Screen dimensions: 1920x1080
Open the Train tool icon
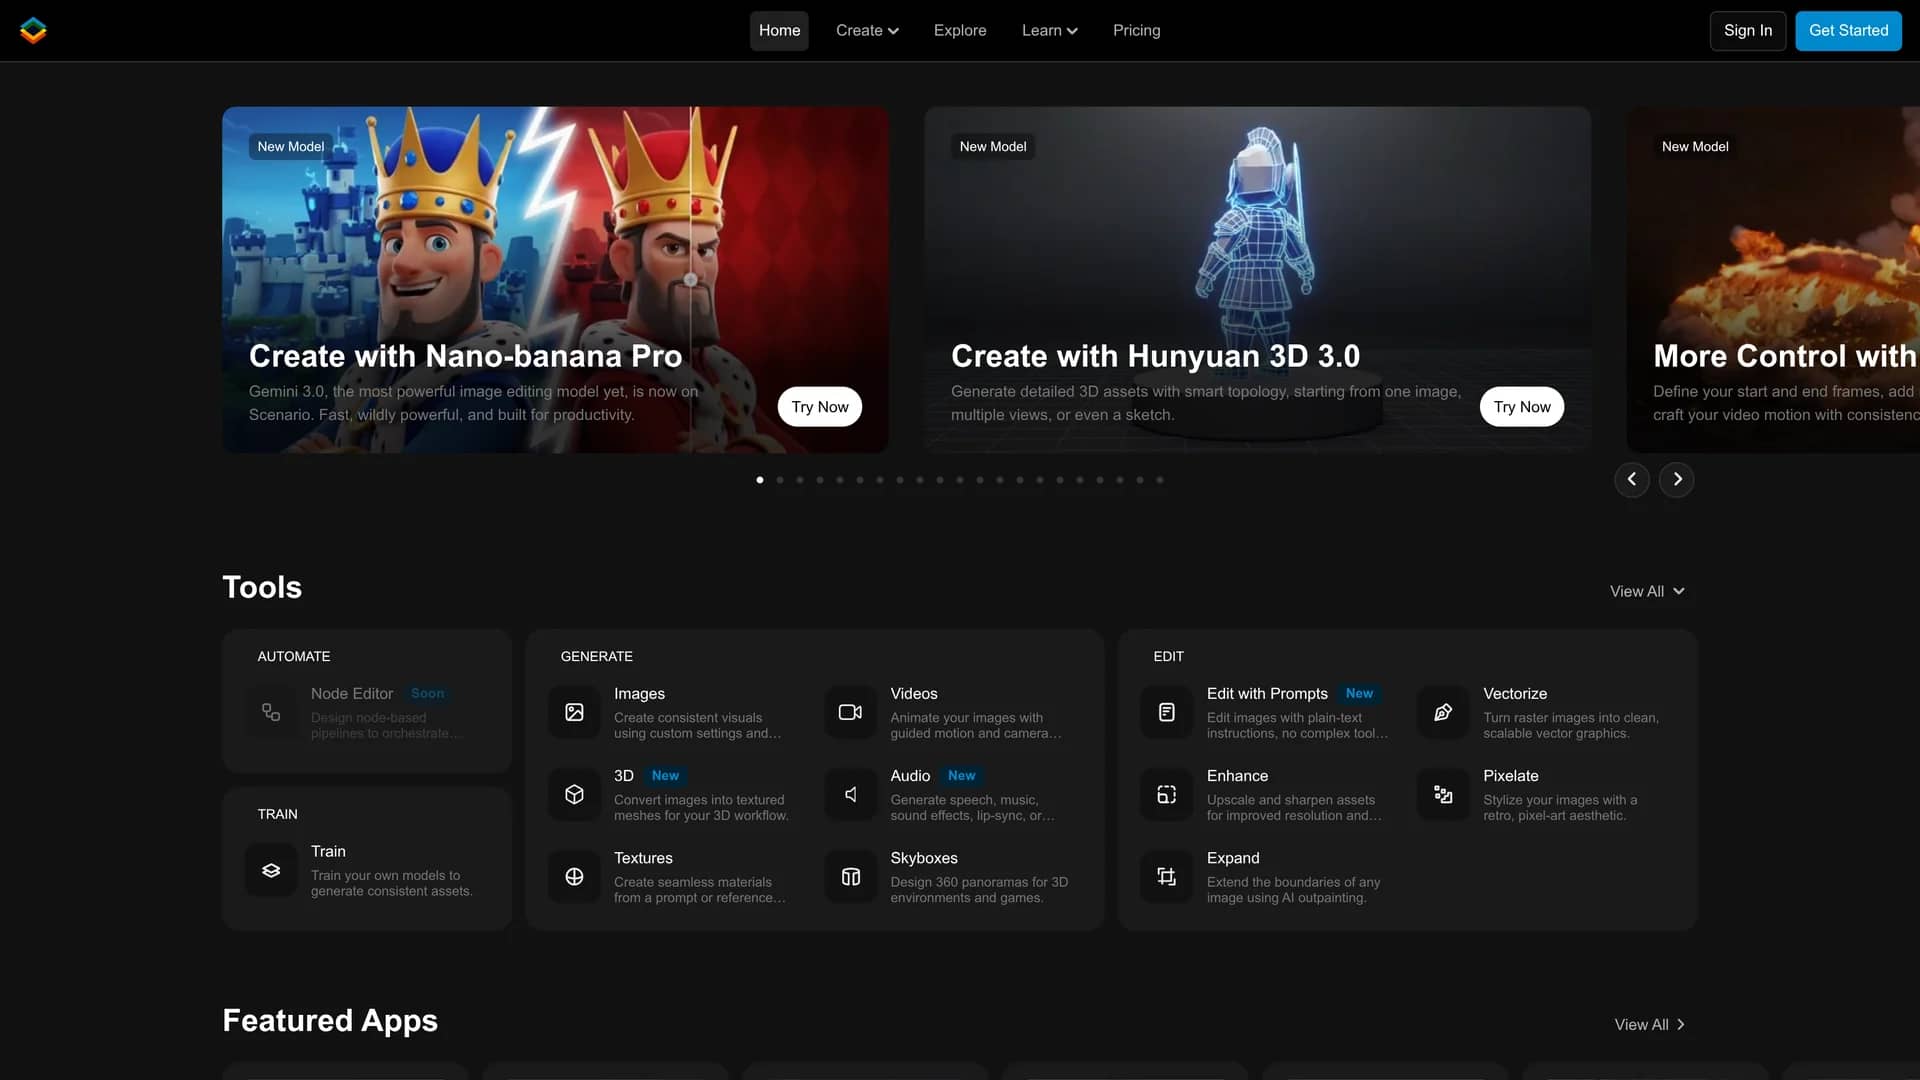(x=271, y=870)
